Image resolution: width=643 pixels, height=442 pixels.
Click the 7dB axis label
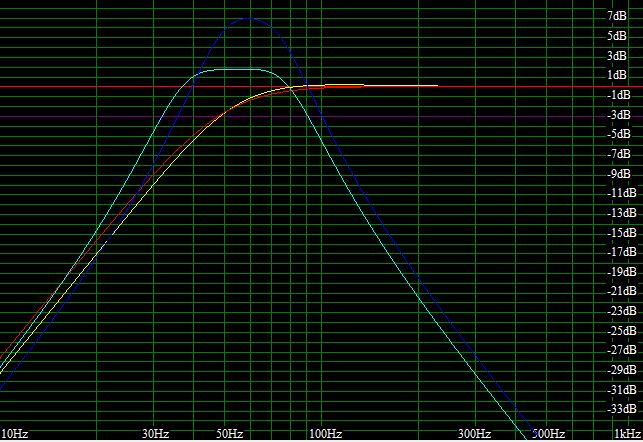point(617,16)
